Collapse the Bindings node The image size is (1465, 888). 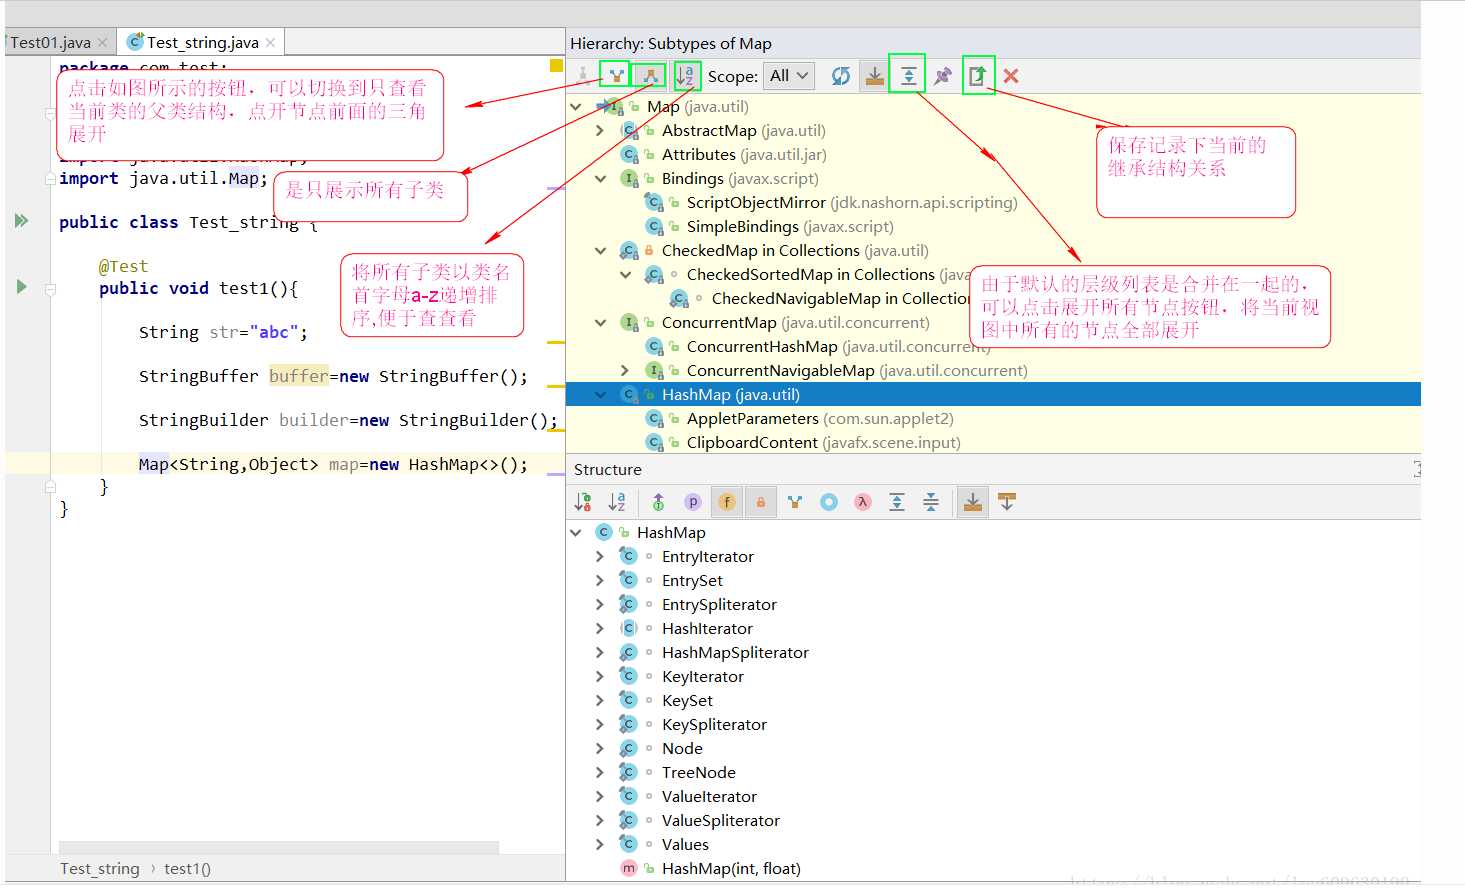[x=601, y=178]
